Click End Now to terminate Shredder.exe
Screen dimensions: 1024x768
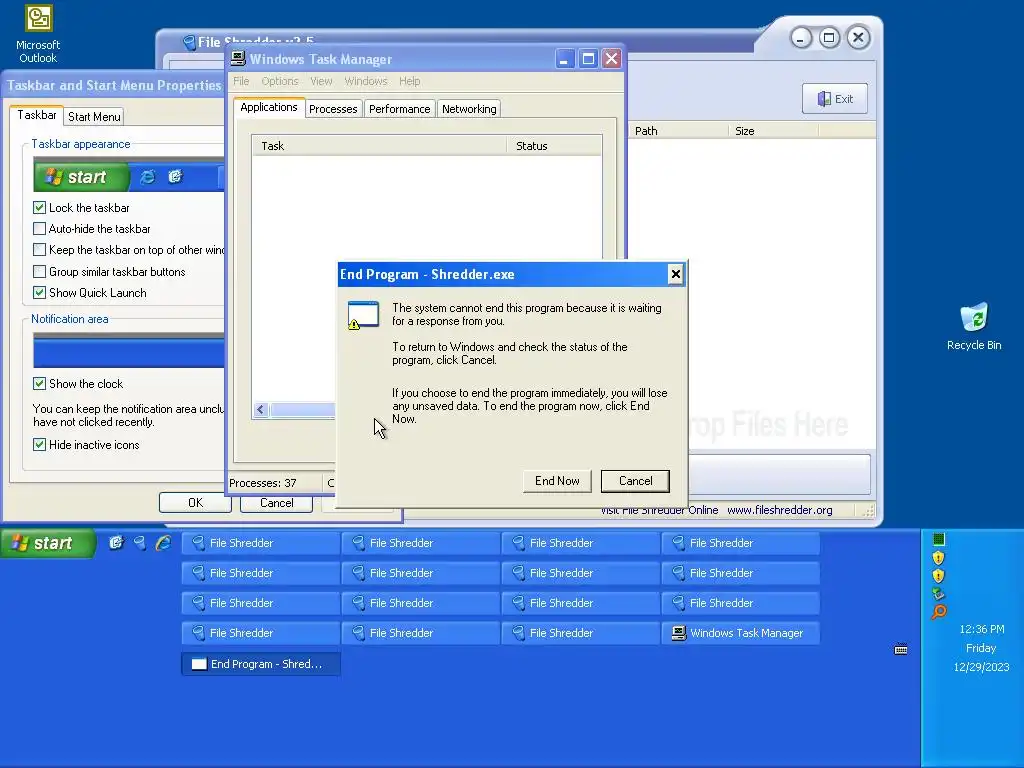(557, 481)
